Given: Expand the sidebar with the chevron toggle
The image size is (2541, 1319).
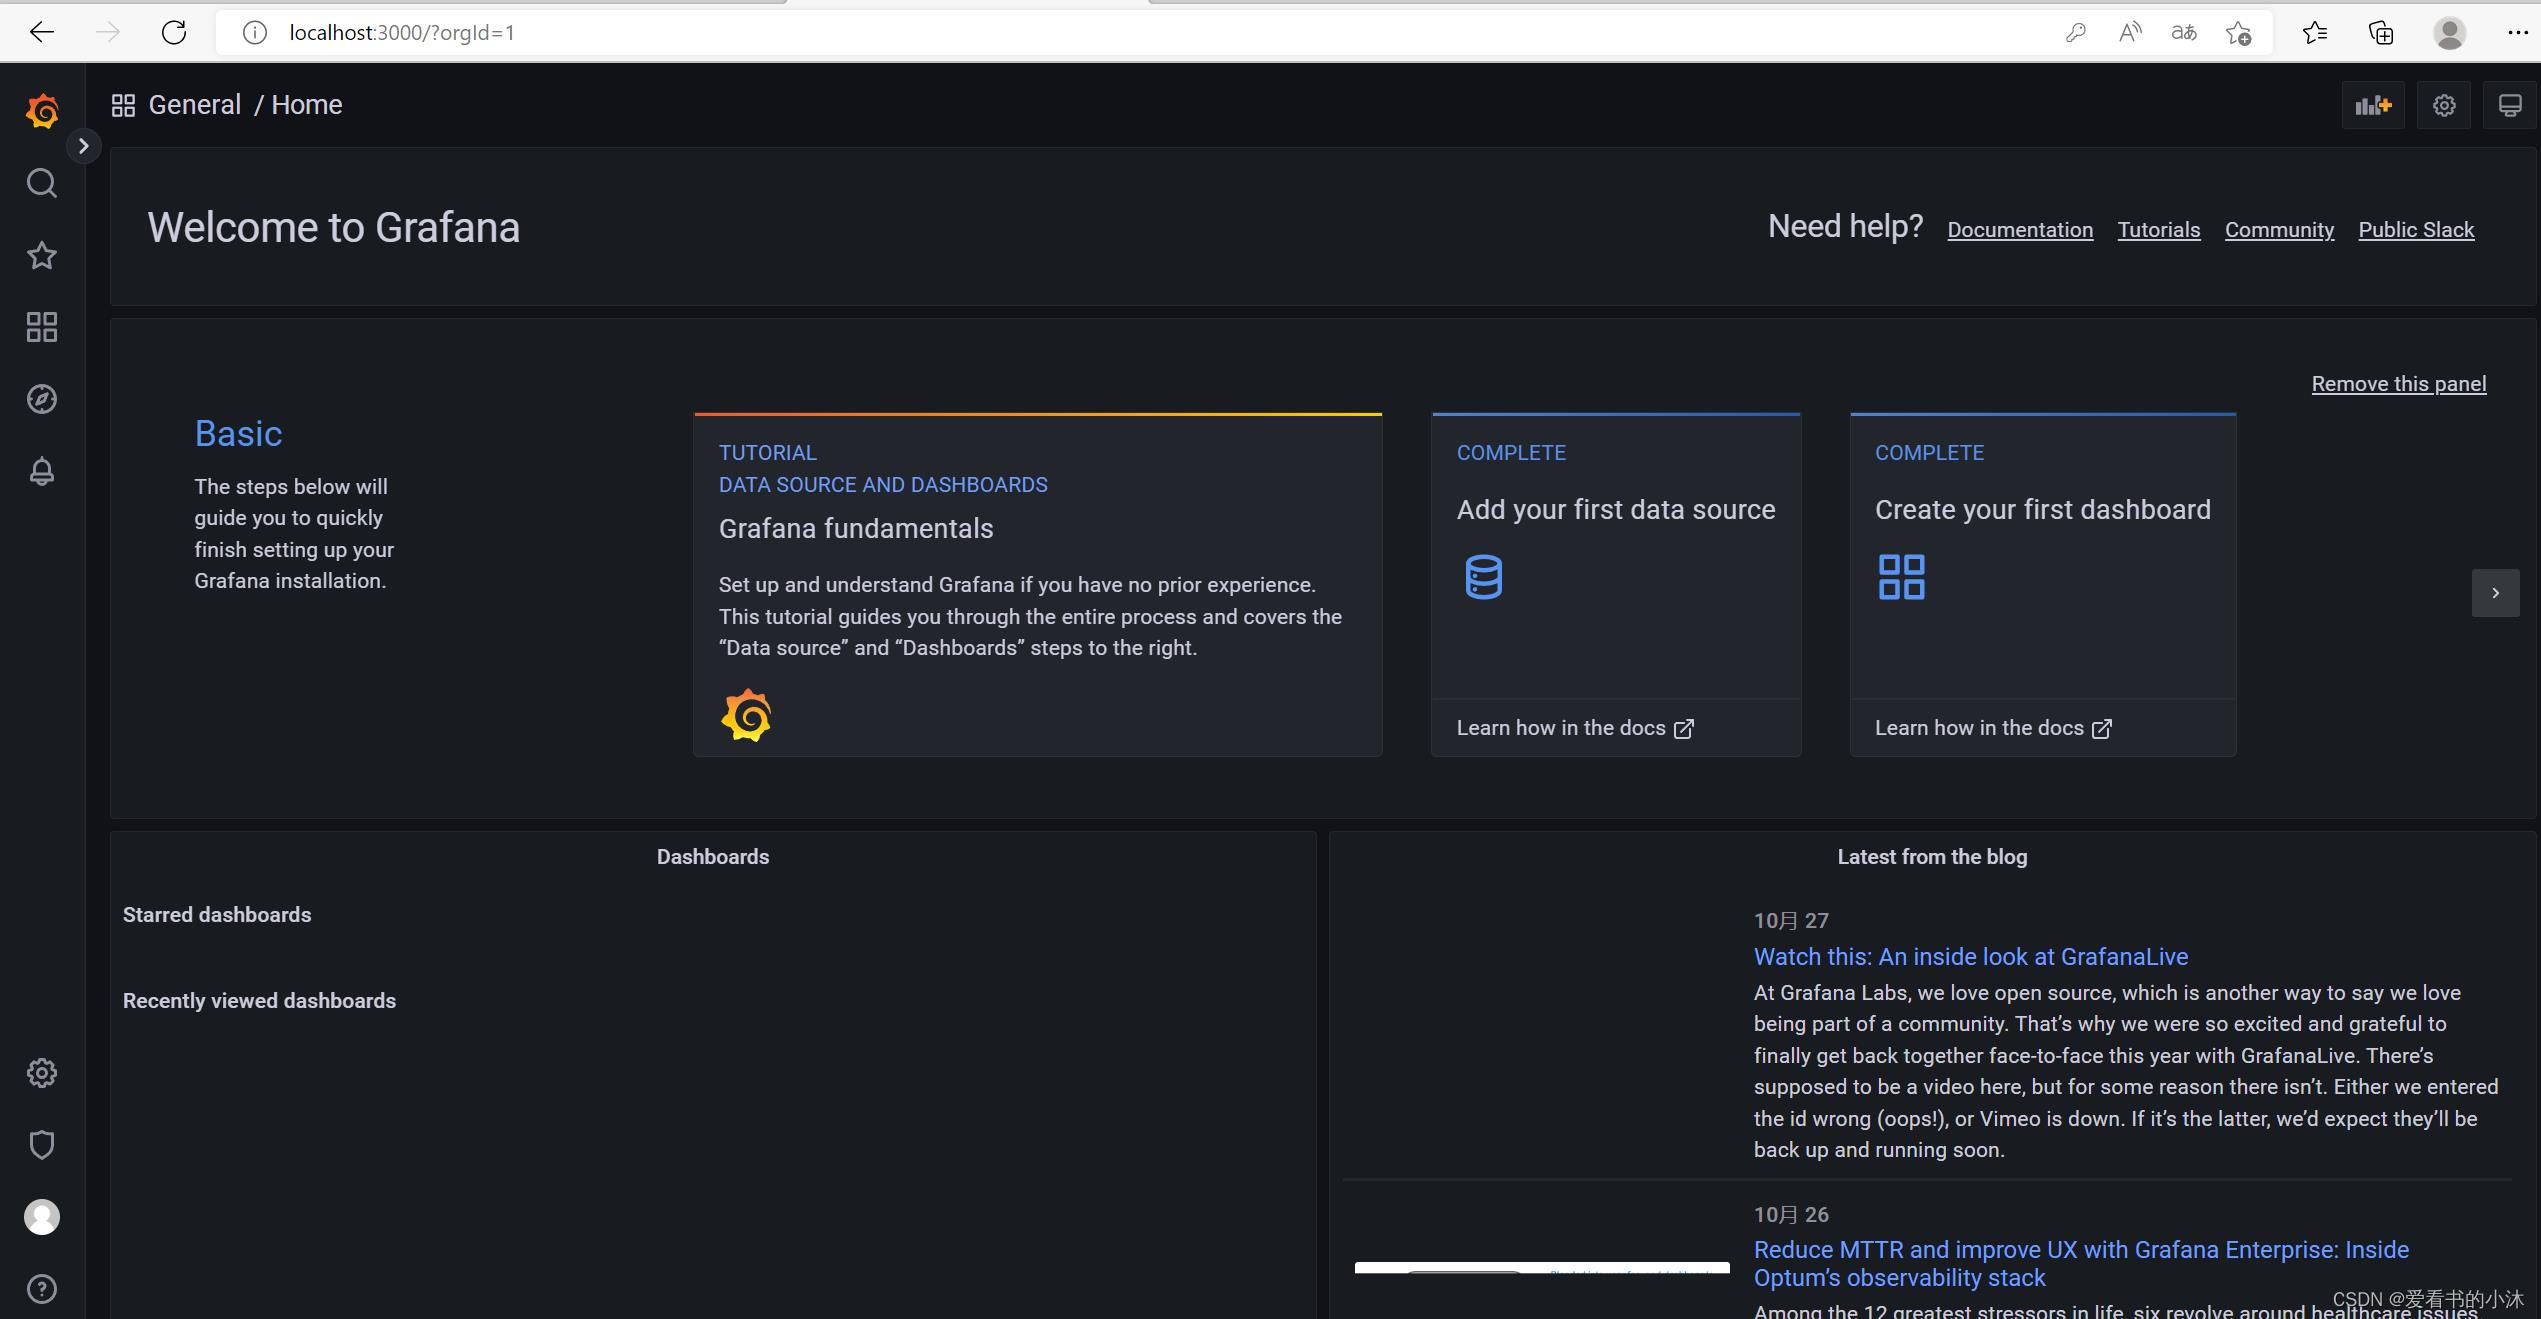Looking at the screenshot, I should coord(84,146).
